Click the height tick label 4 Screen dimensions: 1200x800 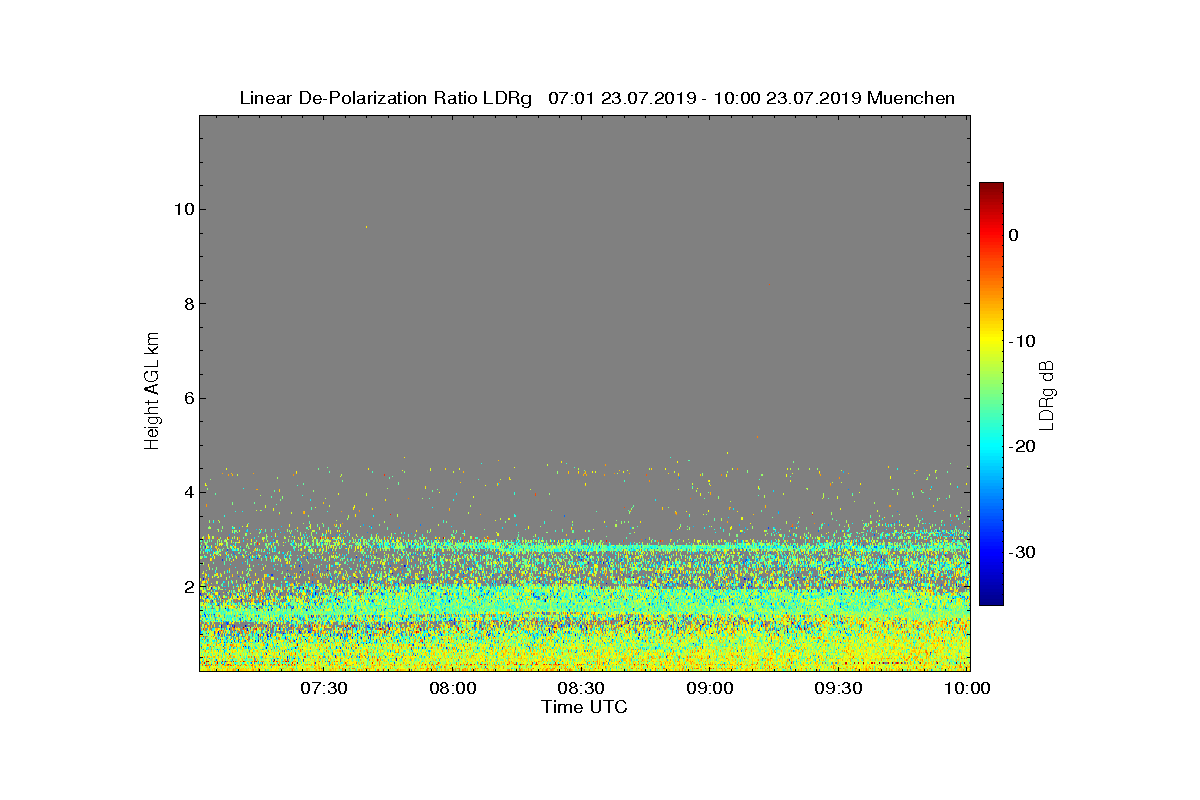pyautogui.click(x=188, y=492)
